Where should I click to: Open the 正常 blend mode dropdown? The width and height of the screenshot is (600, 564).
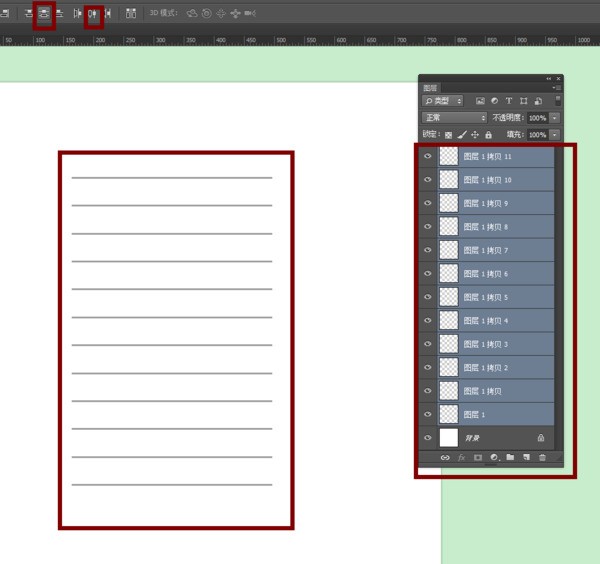[x=454, y=117]
